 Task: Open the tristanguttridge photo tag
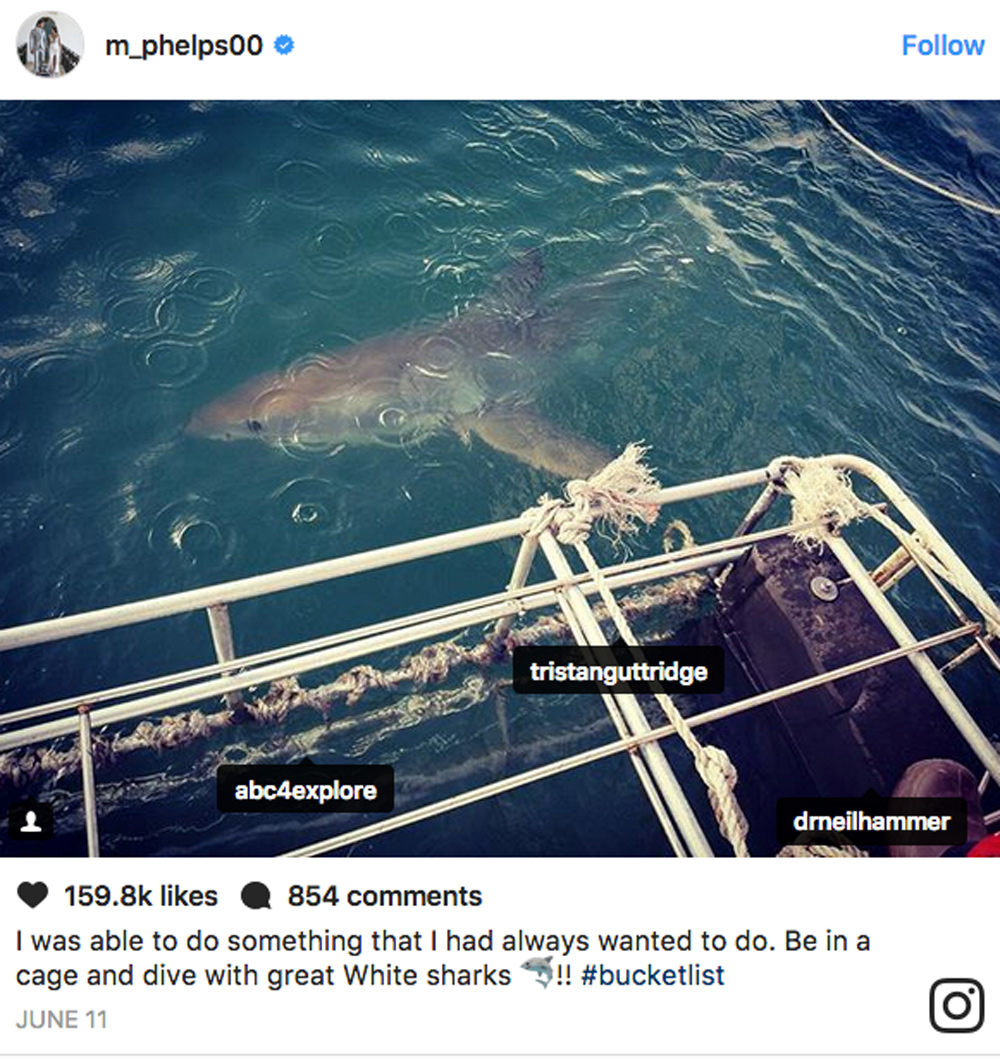619,671
